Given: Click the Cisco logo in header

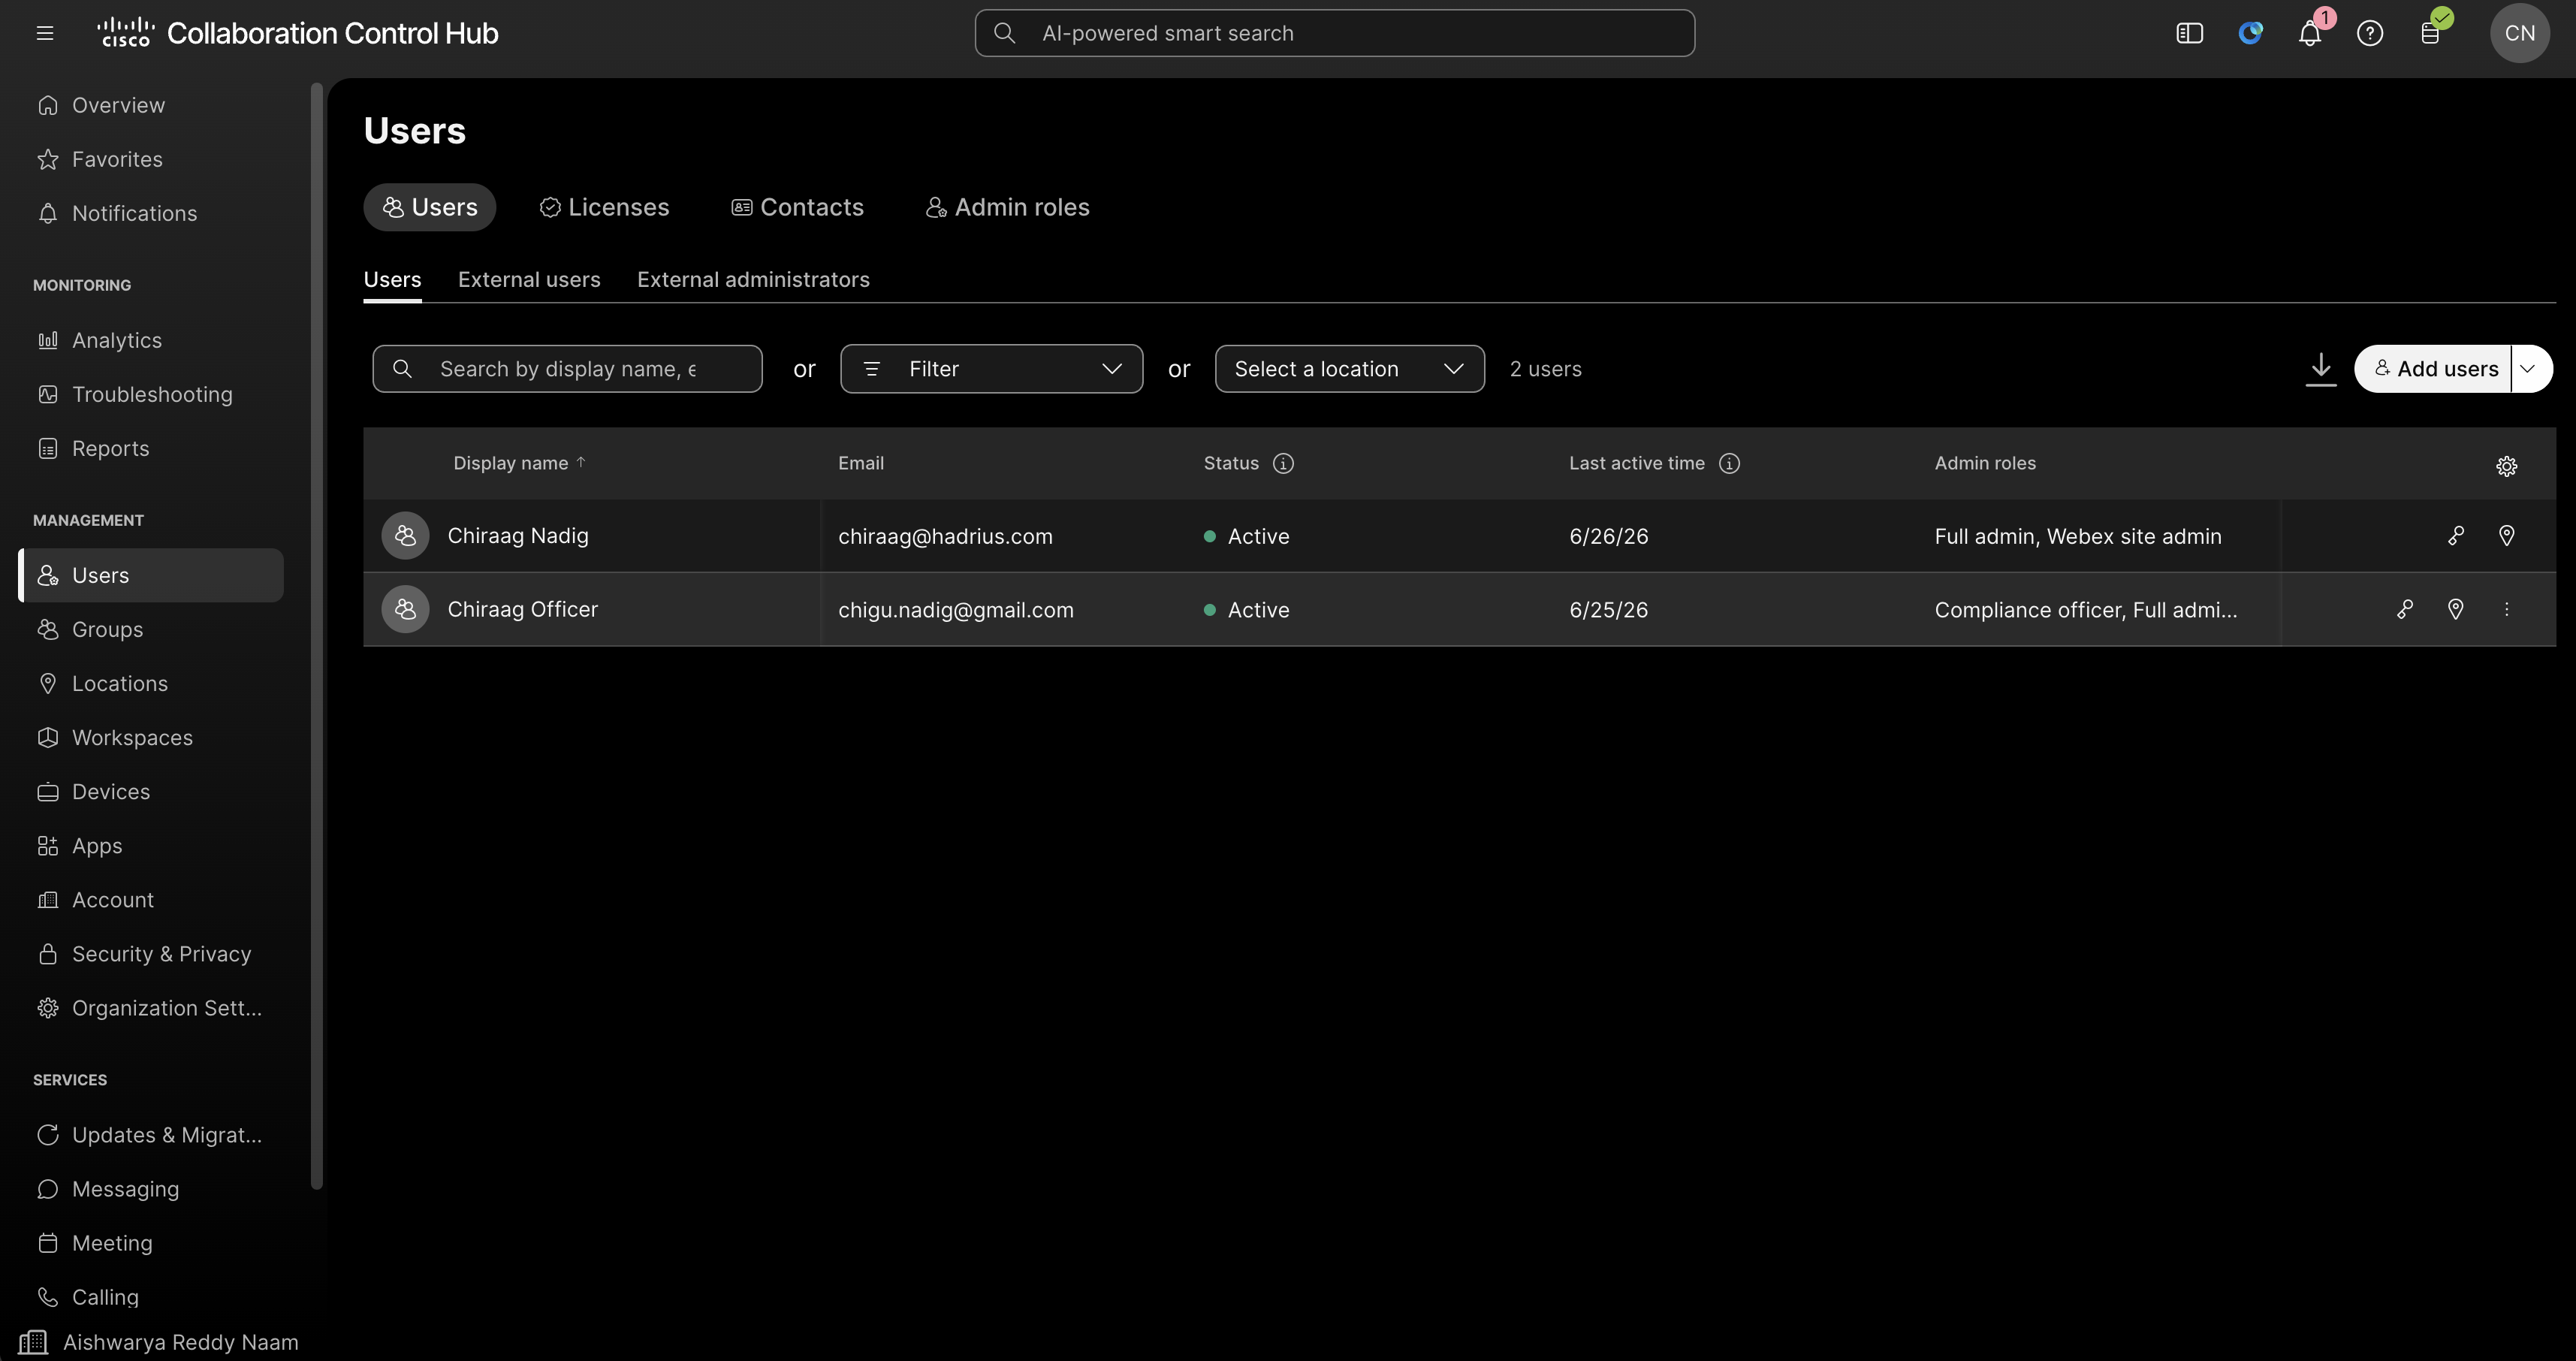Looking at the screenshot, I should 125,33.
